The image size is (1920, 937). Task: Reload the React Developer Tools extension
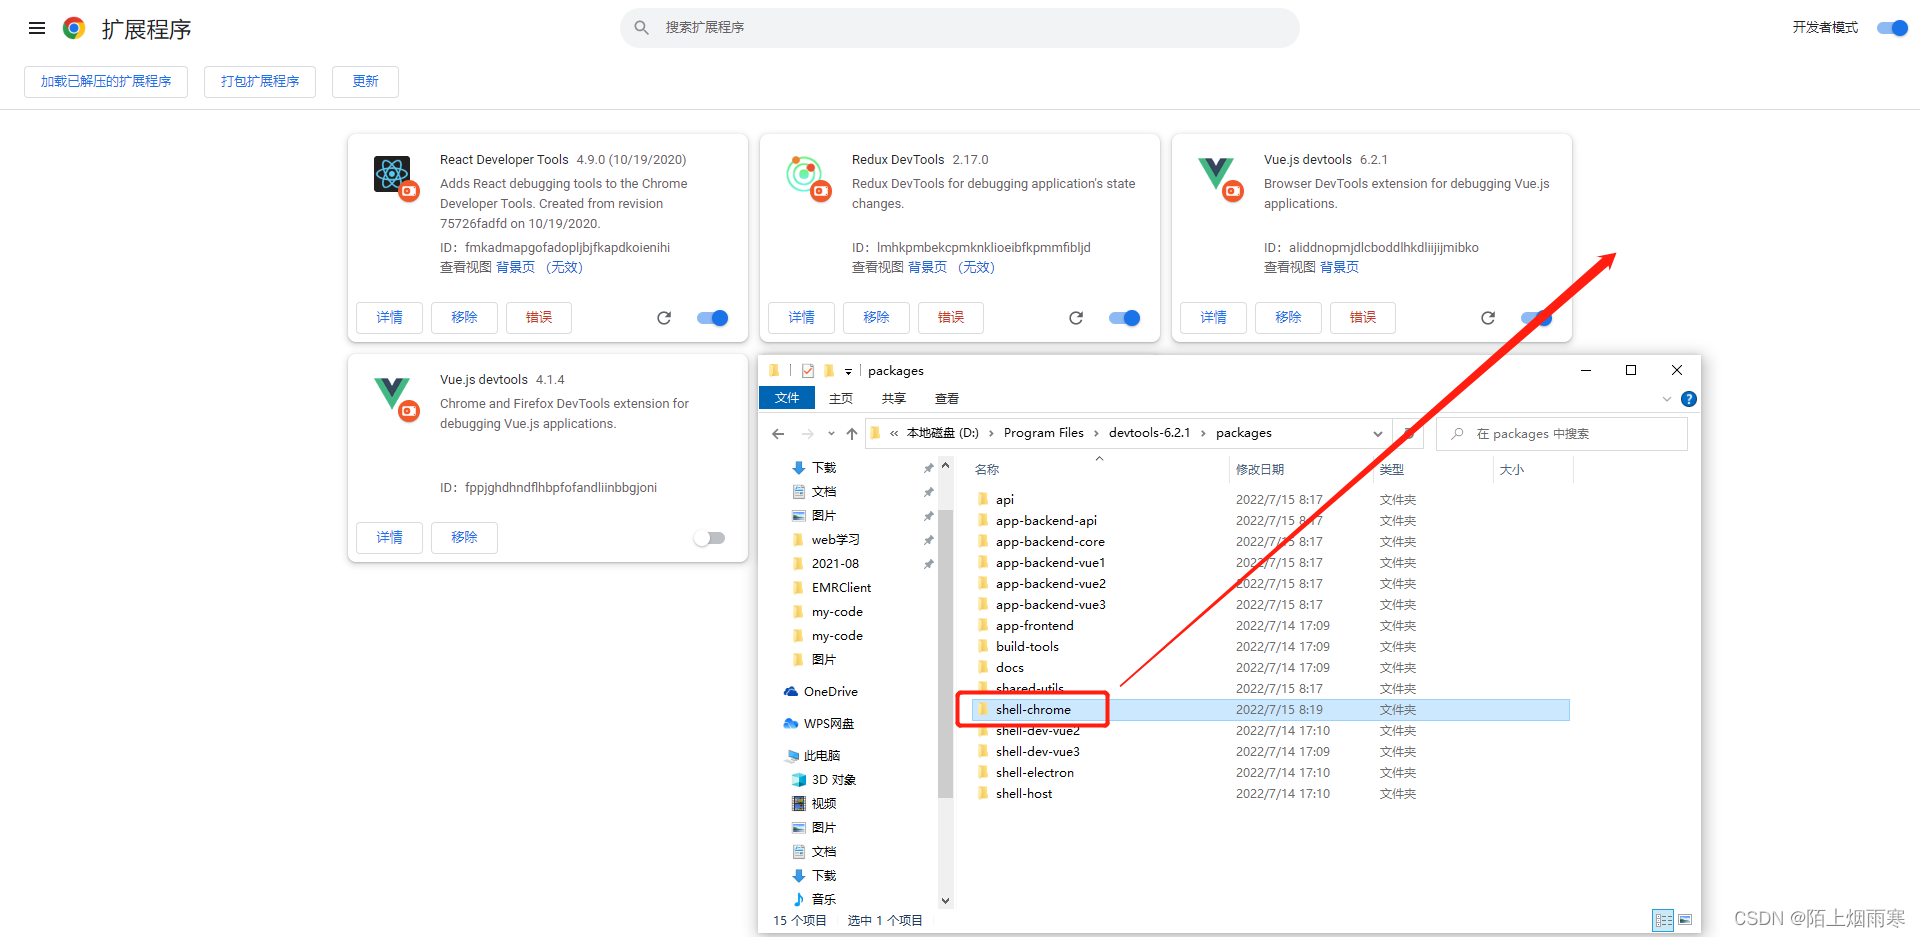tap(664, 318)
